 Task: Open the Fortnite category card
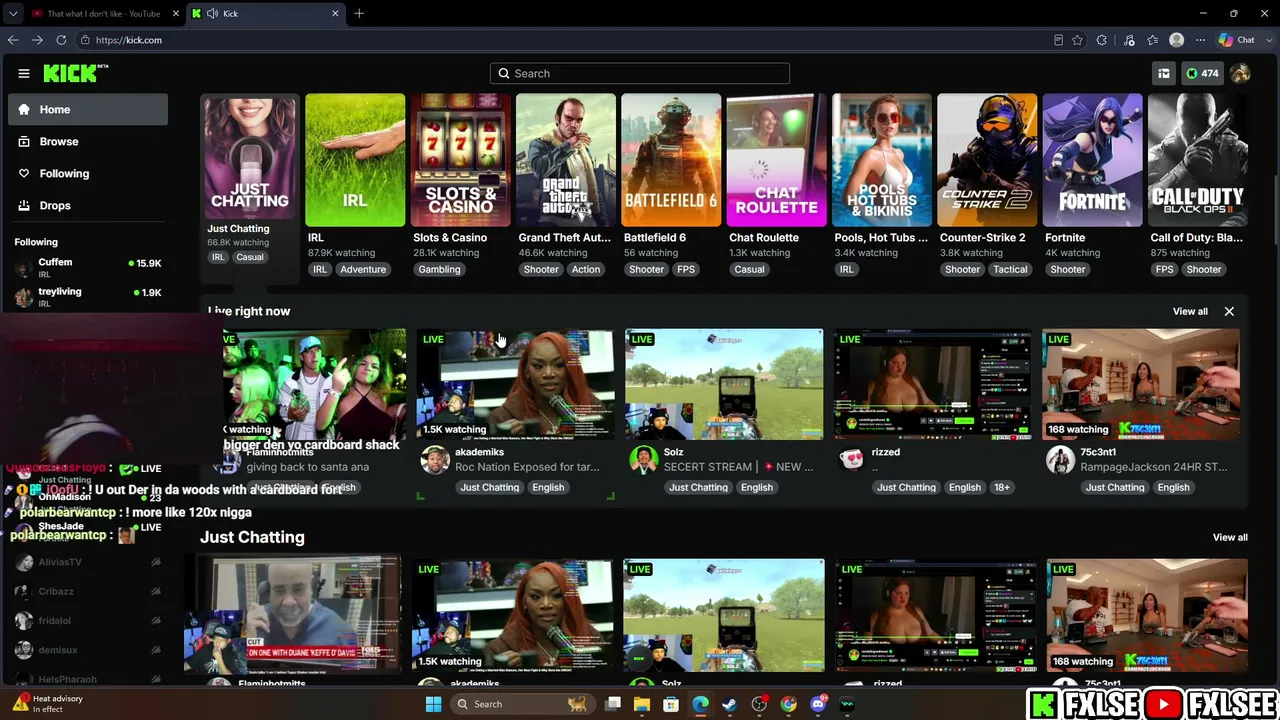[x=1092, y=160]
